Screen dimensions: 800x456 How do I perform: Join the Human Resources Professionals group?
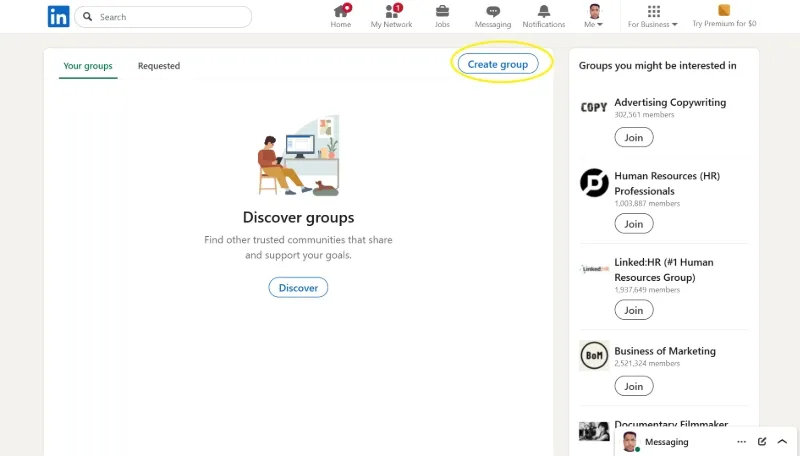coord(634,224)
